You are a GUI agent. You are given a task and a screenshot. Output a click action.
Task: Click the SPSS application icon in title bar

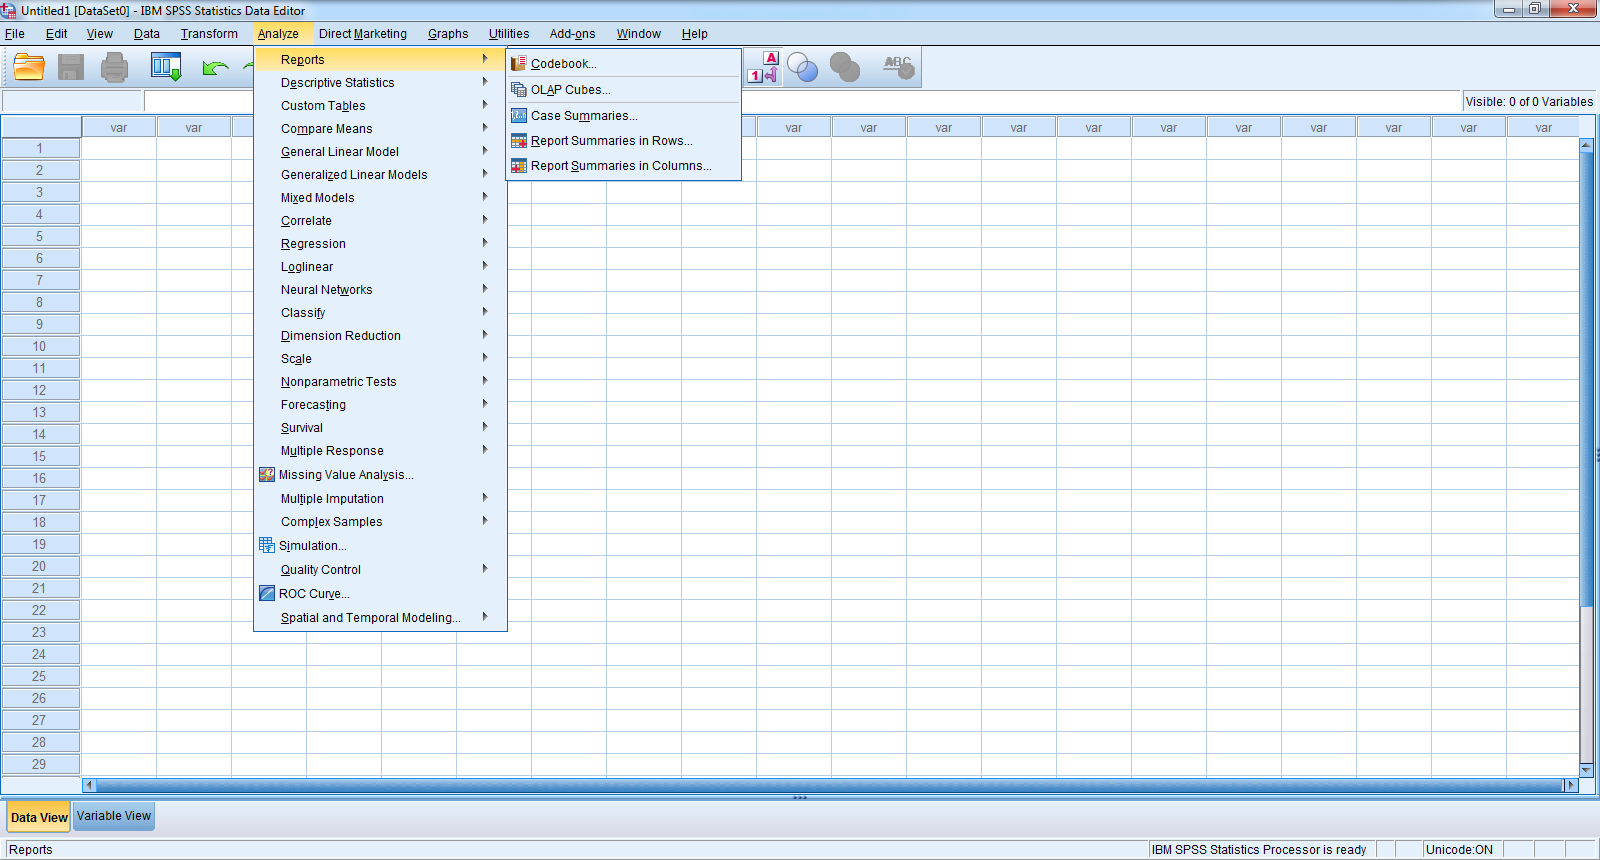[x=9, y=10]
